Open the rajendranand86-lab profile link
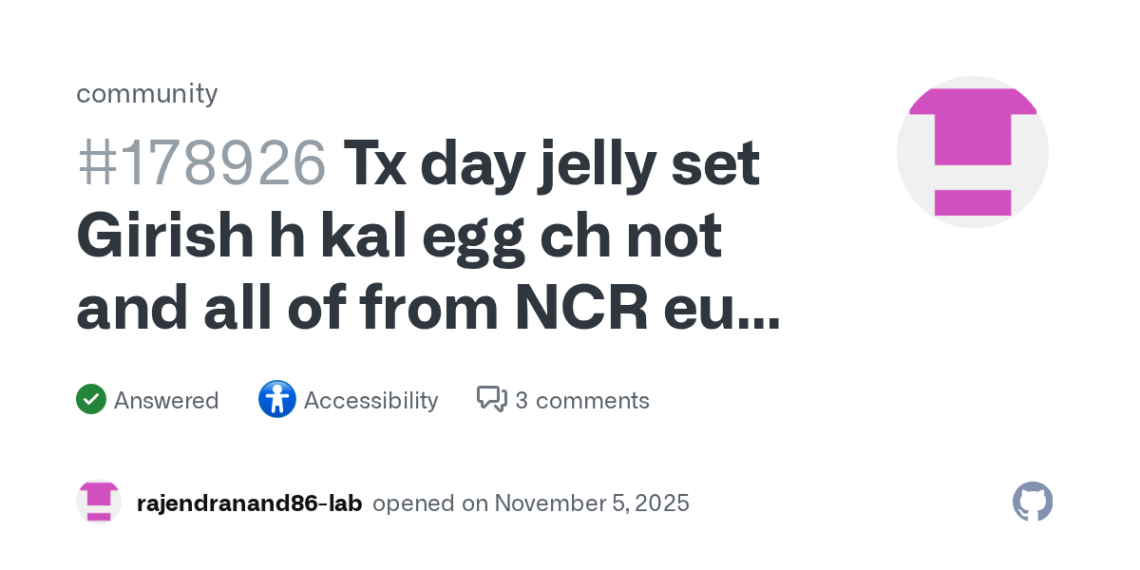1140x570 pixels. click(x=249, y=503)
